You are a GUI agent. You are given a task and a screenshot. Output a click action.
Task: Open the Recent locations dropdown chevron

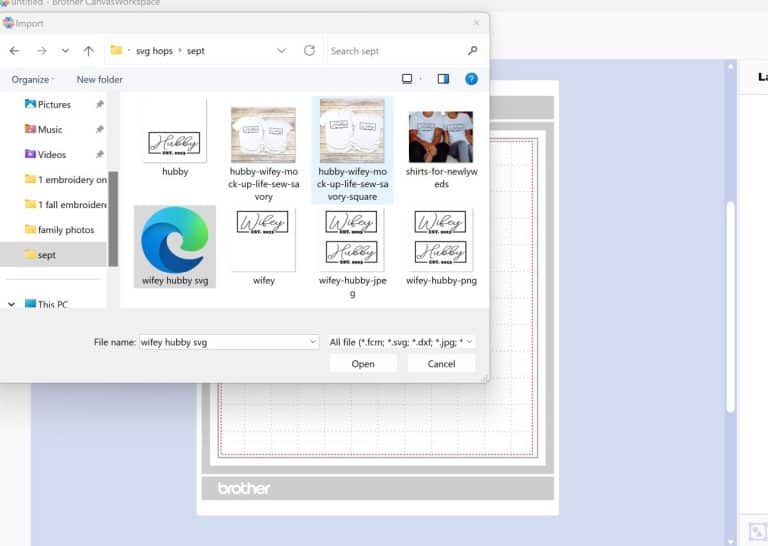click(x=65, y=51)
